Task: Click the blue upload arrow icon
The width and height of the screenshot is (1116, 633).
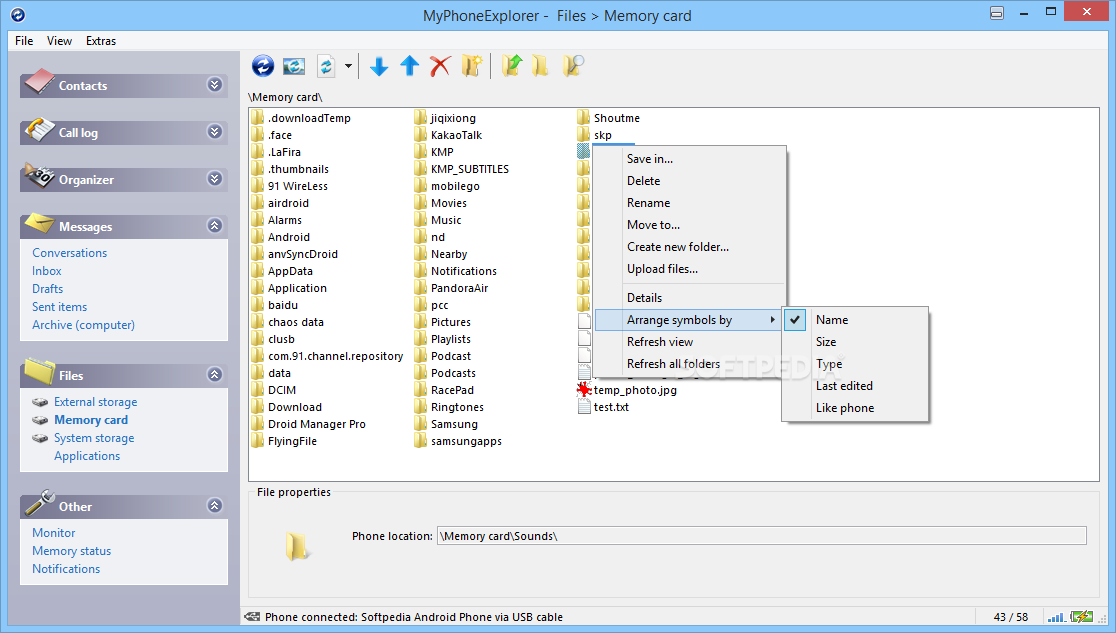Action: 409,66
